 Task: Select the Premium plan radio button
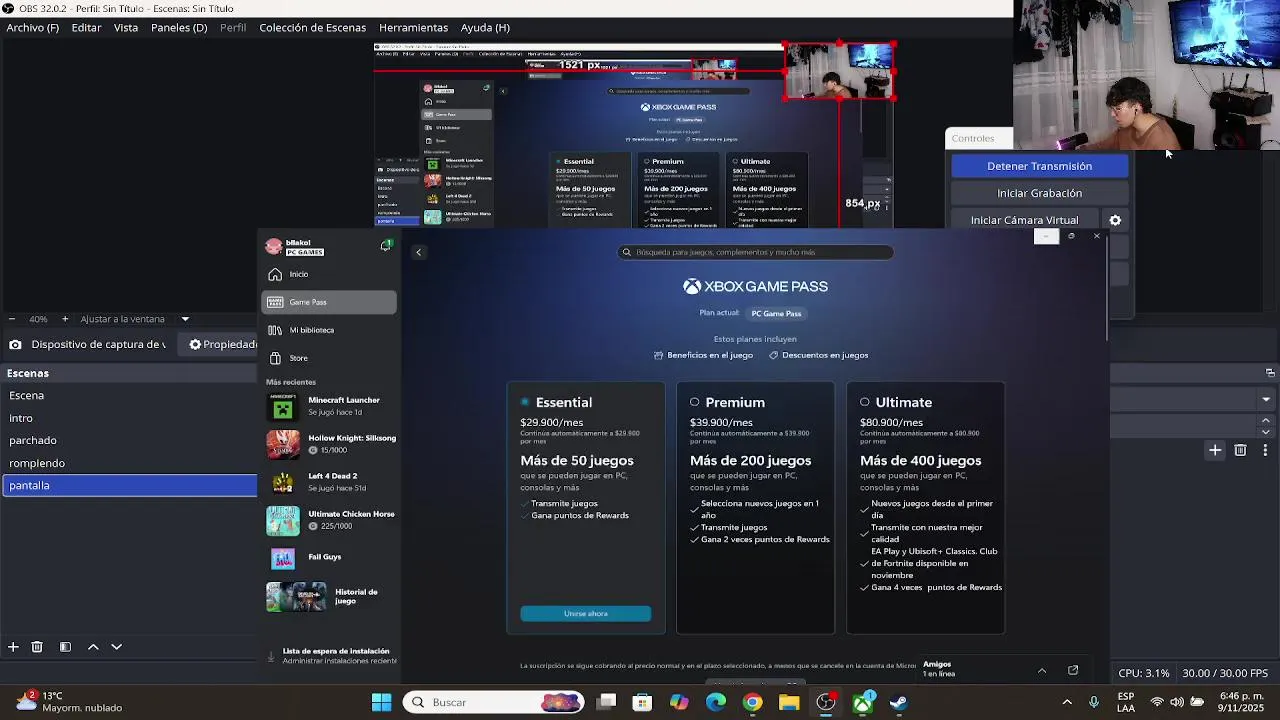[x=695, y=402]
